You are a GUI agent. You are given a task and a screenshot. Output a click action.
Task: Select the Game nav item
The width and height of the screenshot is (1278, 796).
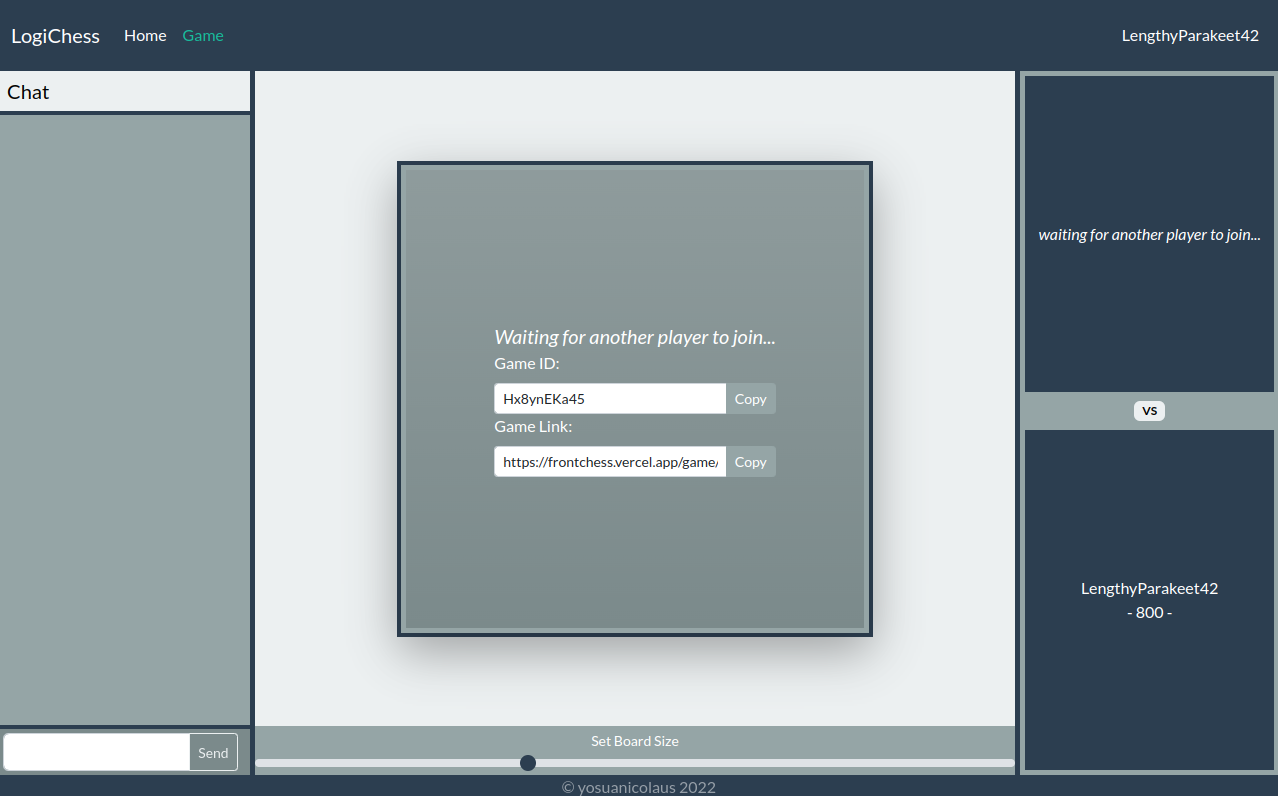tap(203, 36)
